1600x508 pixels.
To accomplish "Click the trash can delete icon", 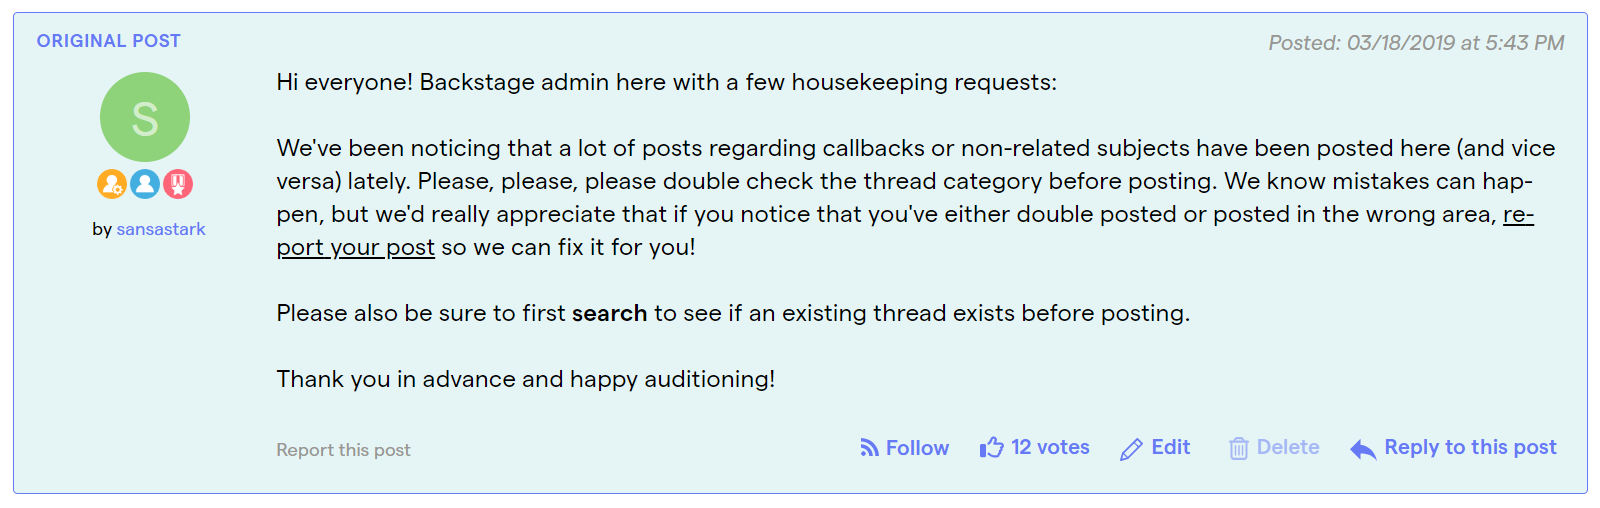I will pyautogui.click(x=1238, y=448).
